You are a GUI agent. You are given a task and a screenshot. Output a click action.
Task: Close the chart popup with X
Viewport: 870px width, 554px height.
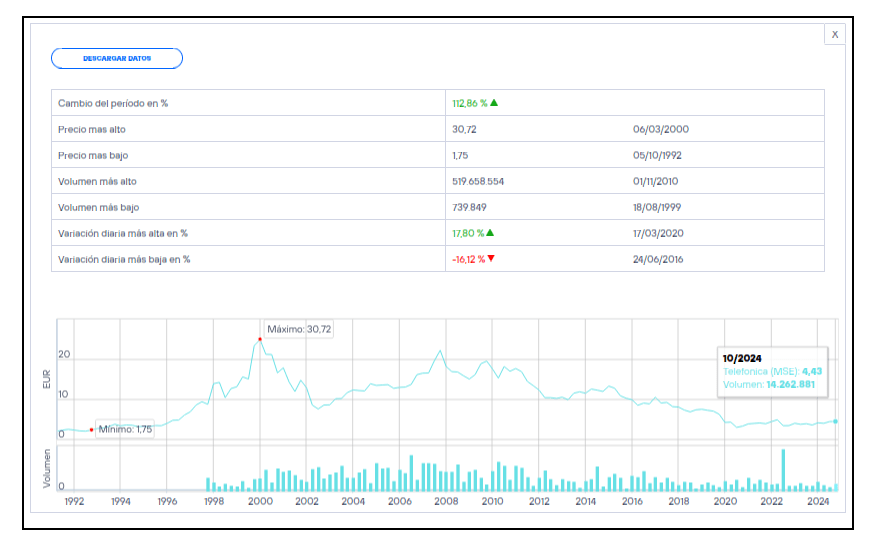coord(835,35)
